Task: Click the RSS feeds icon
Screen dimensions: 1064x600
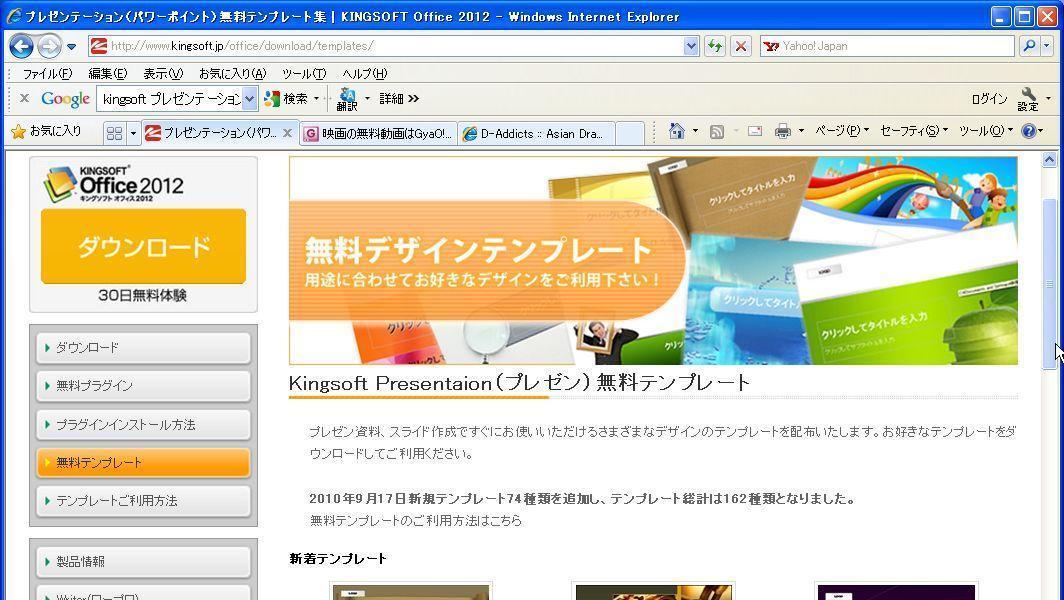Action: [x=717, y=132]
